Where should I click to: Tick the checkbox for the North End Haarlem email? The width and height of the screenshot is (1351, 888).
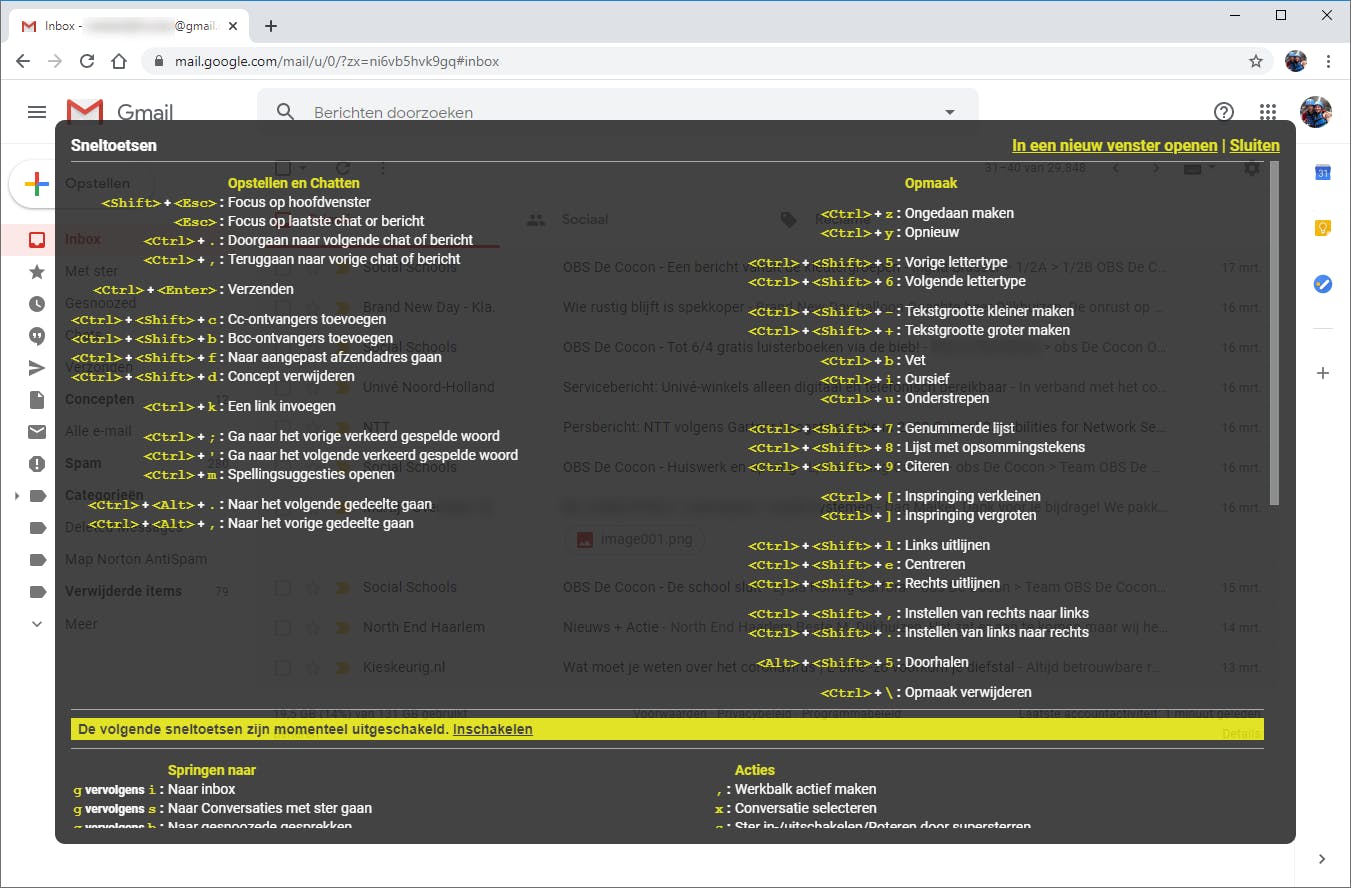pos(283,627)
